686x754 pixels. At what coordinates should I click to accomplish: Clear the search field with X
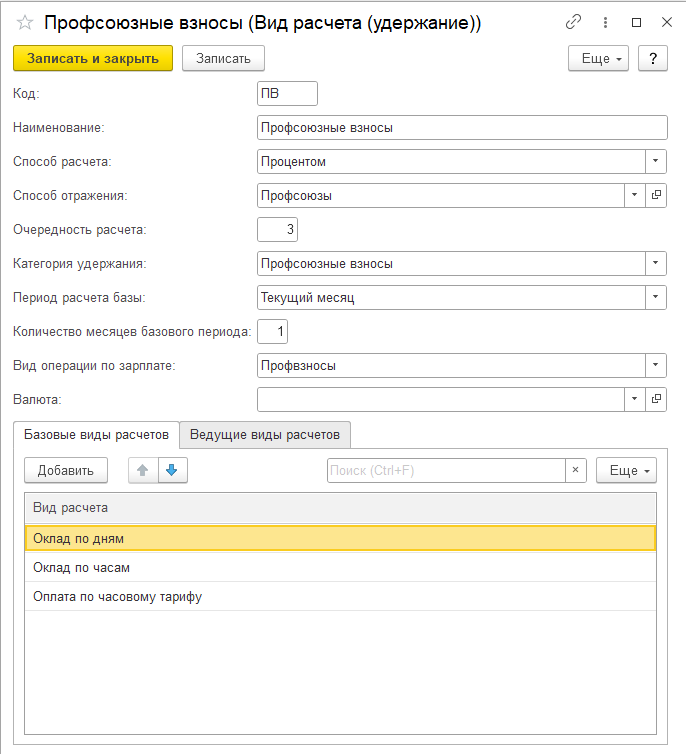[x=575, y=470]
